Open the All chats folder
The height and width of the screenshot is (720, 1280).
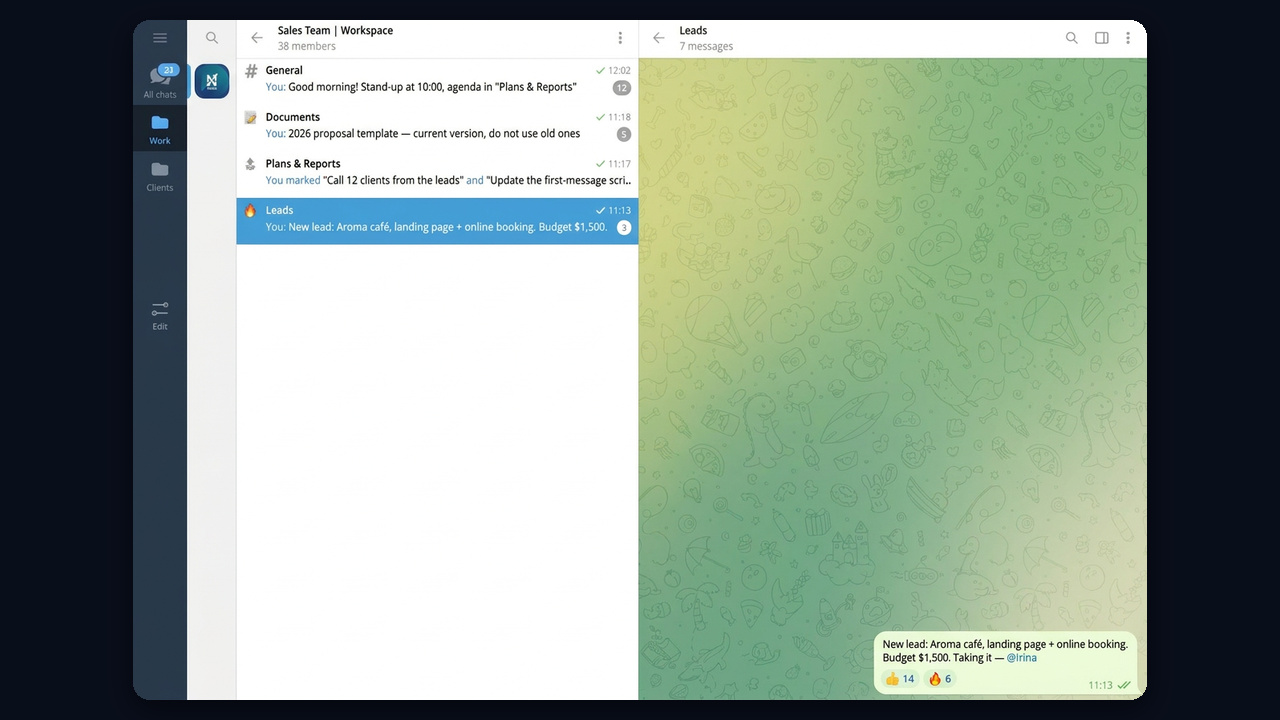(x=160, y=82)
